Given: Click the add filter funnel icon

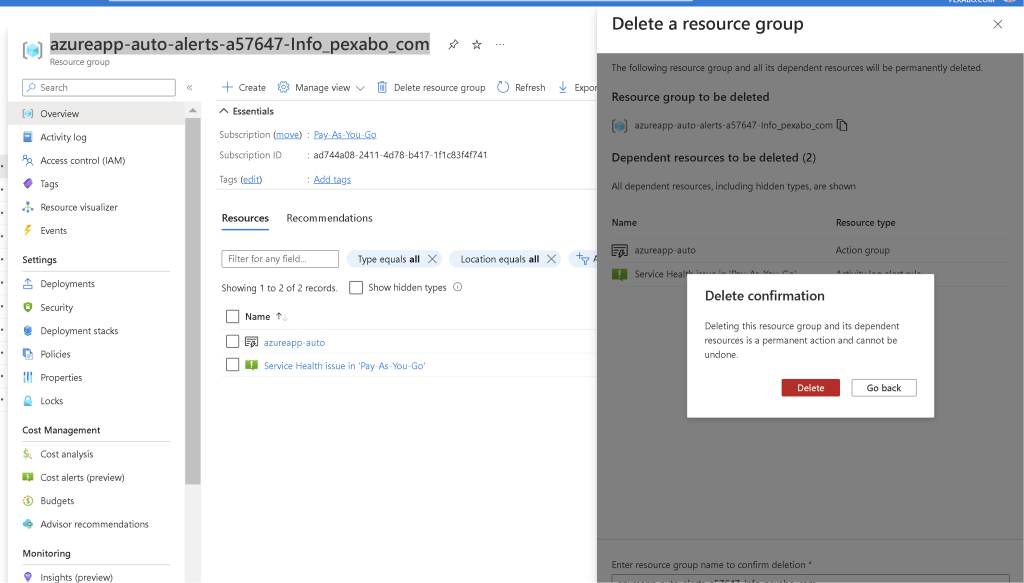Looking at the screenshot, I should point(583,259).
